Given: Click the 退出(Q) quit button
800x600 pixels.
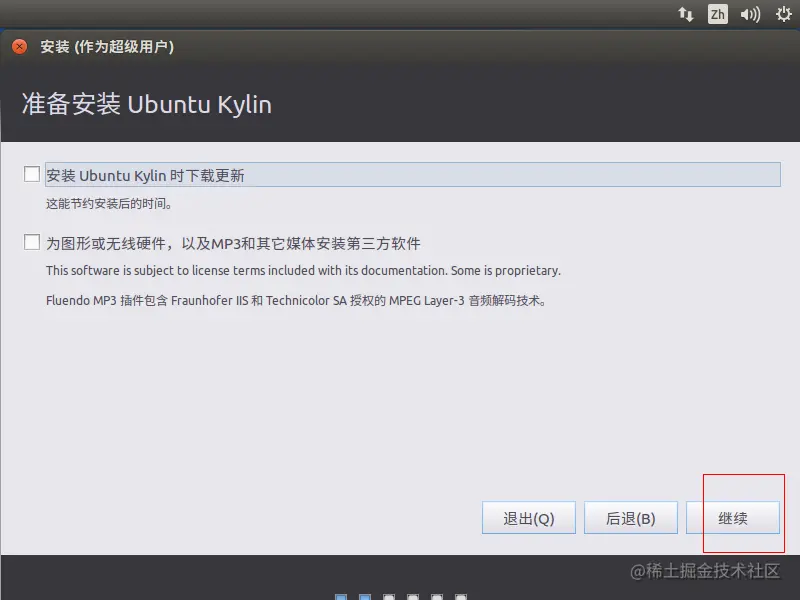Looking at the screenshot, I should point(529,518).
